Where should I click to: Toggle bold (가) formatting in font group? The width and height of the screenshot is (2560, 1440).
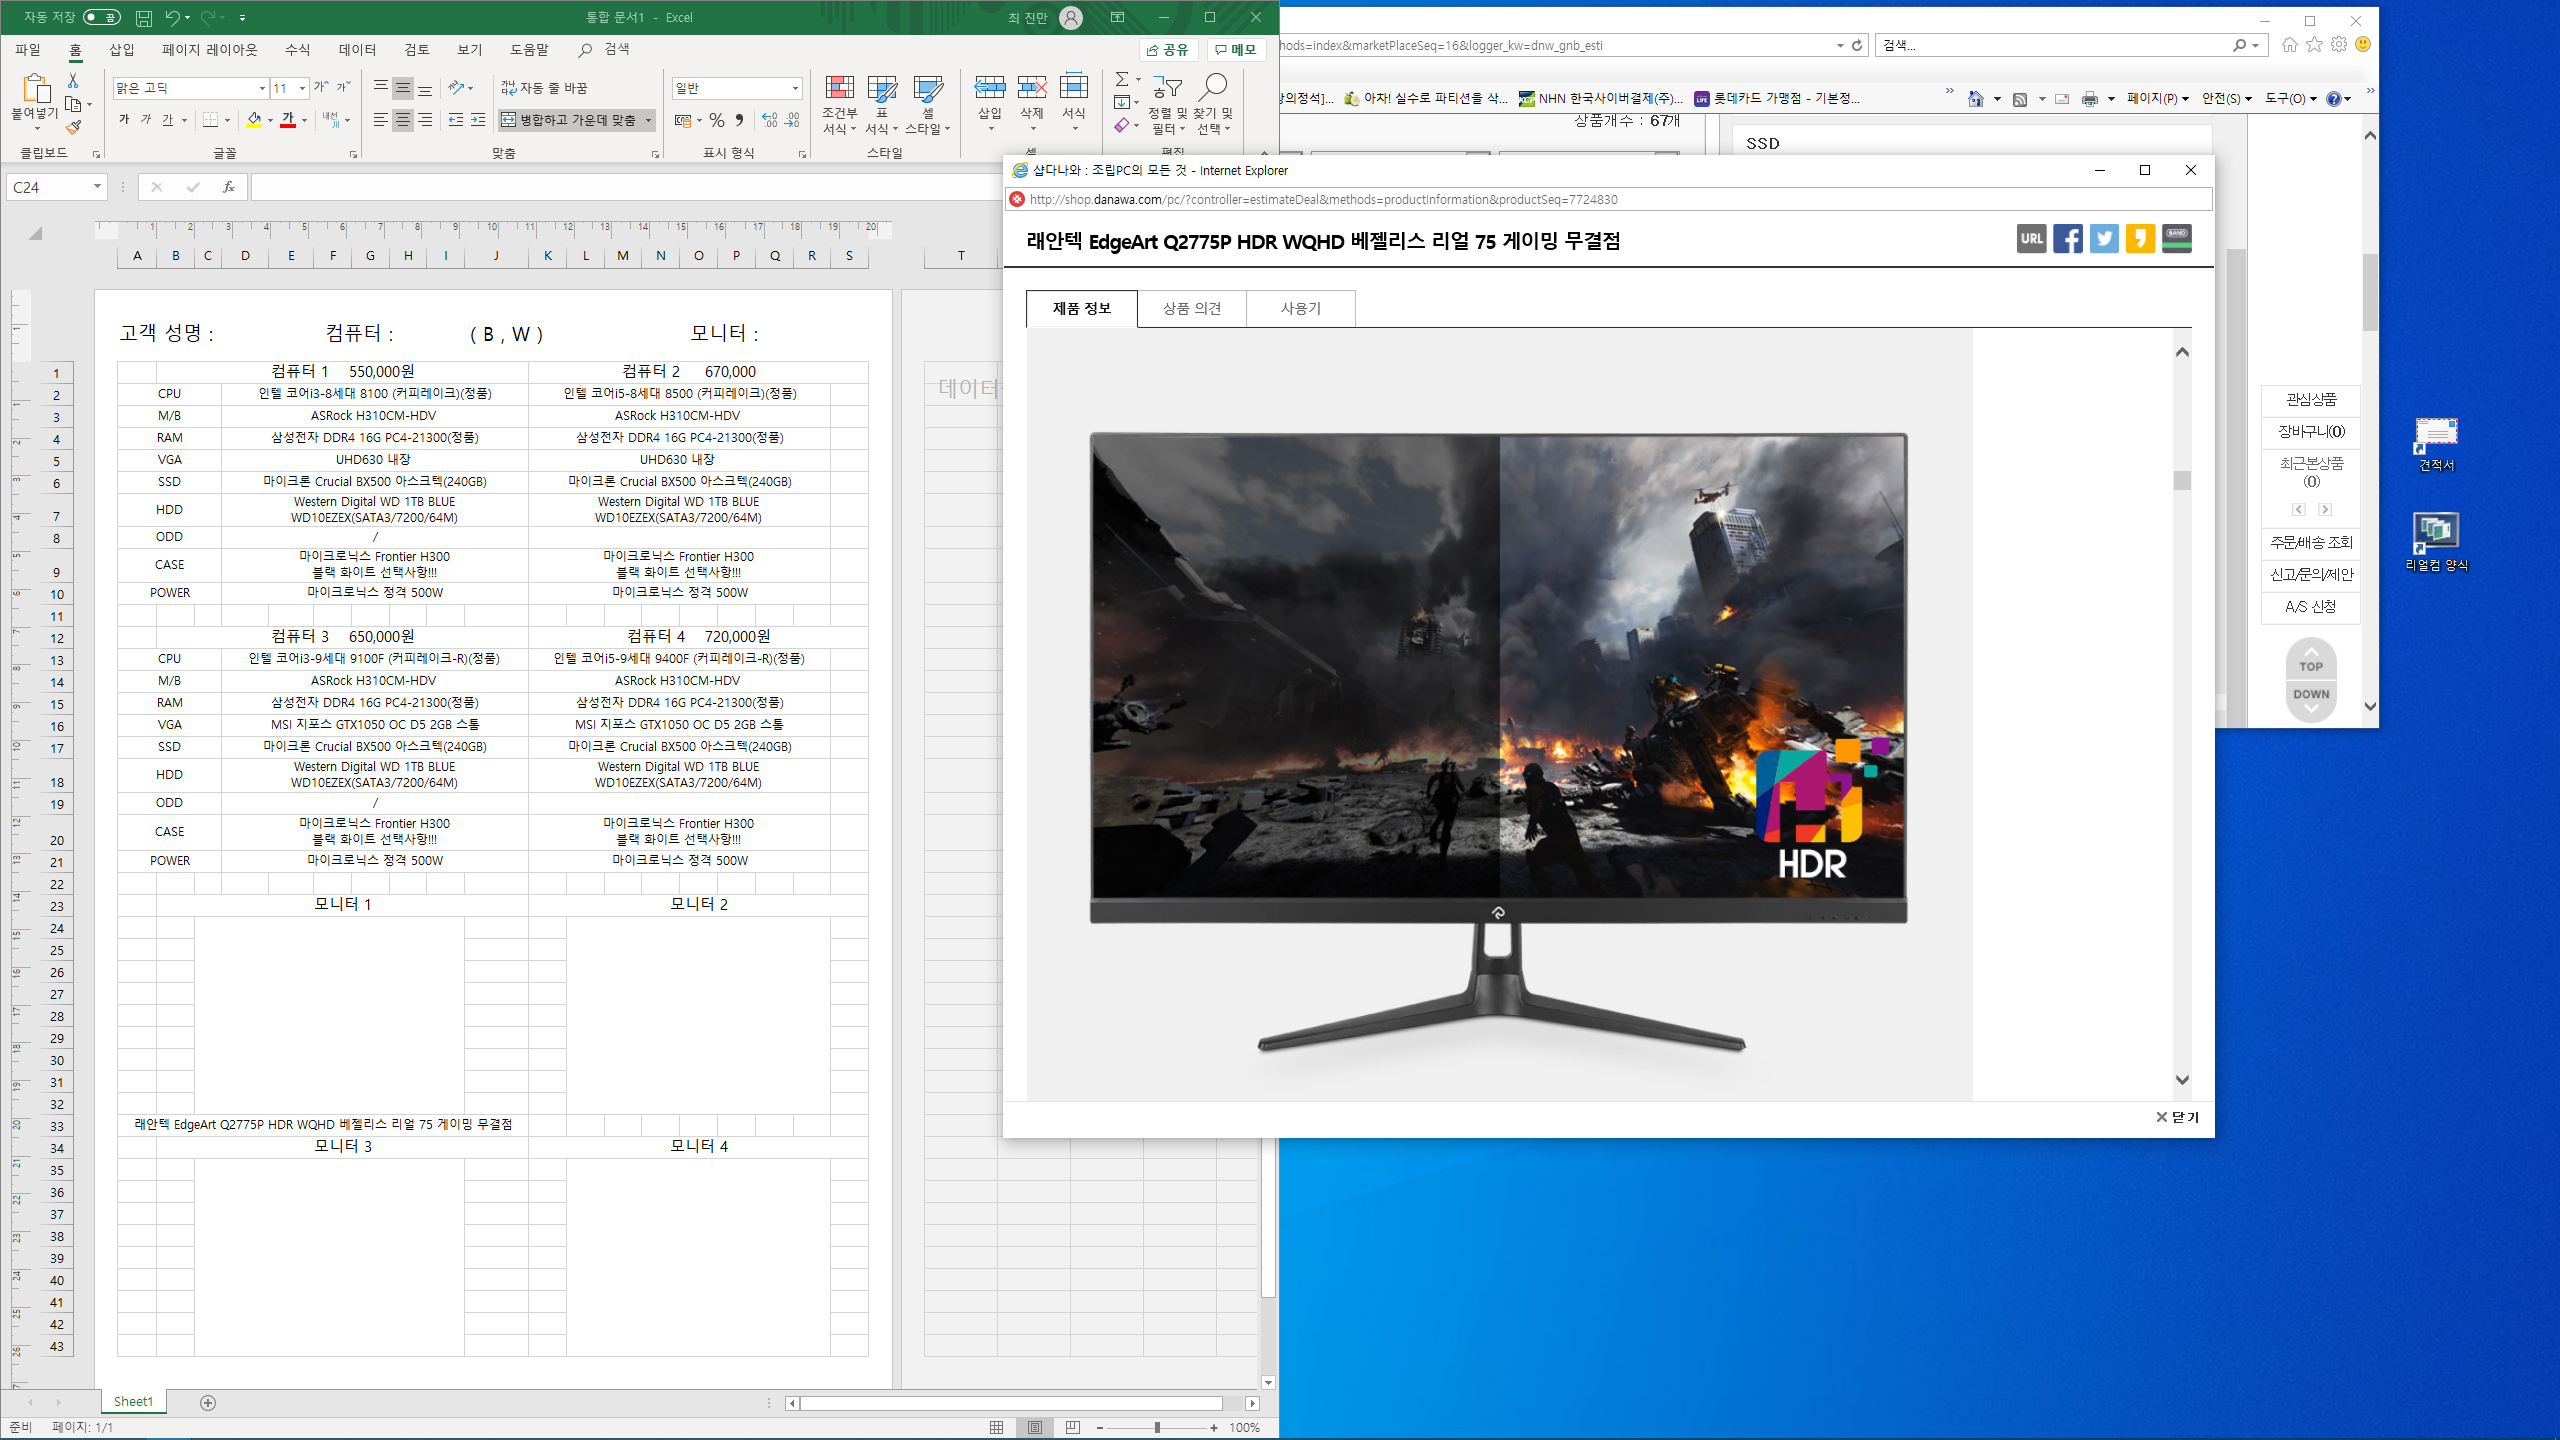point(124,120)
